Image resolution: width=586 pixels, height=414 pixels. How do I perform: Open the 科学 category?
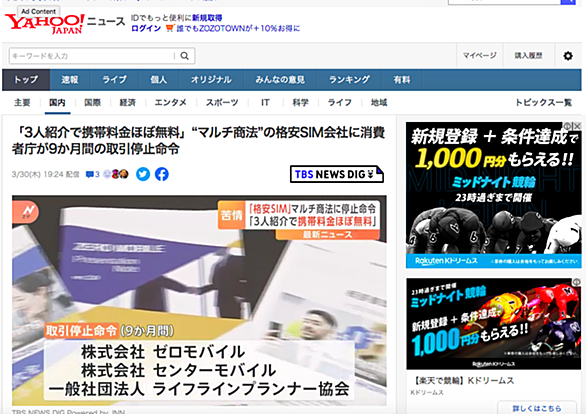[300, 102]
